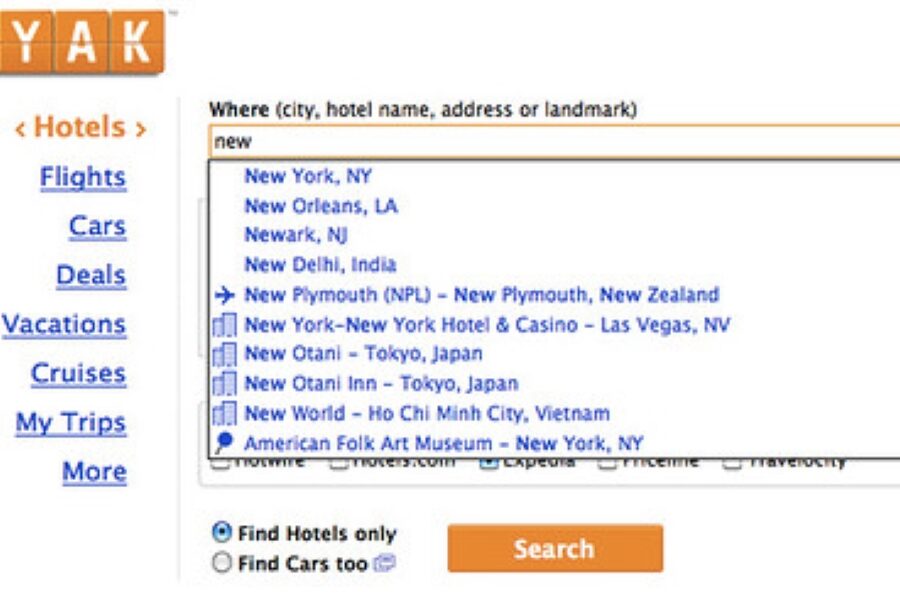Click the hotel icon beside New World – Ho Chi Minh City

tap(224, 413)
